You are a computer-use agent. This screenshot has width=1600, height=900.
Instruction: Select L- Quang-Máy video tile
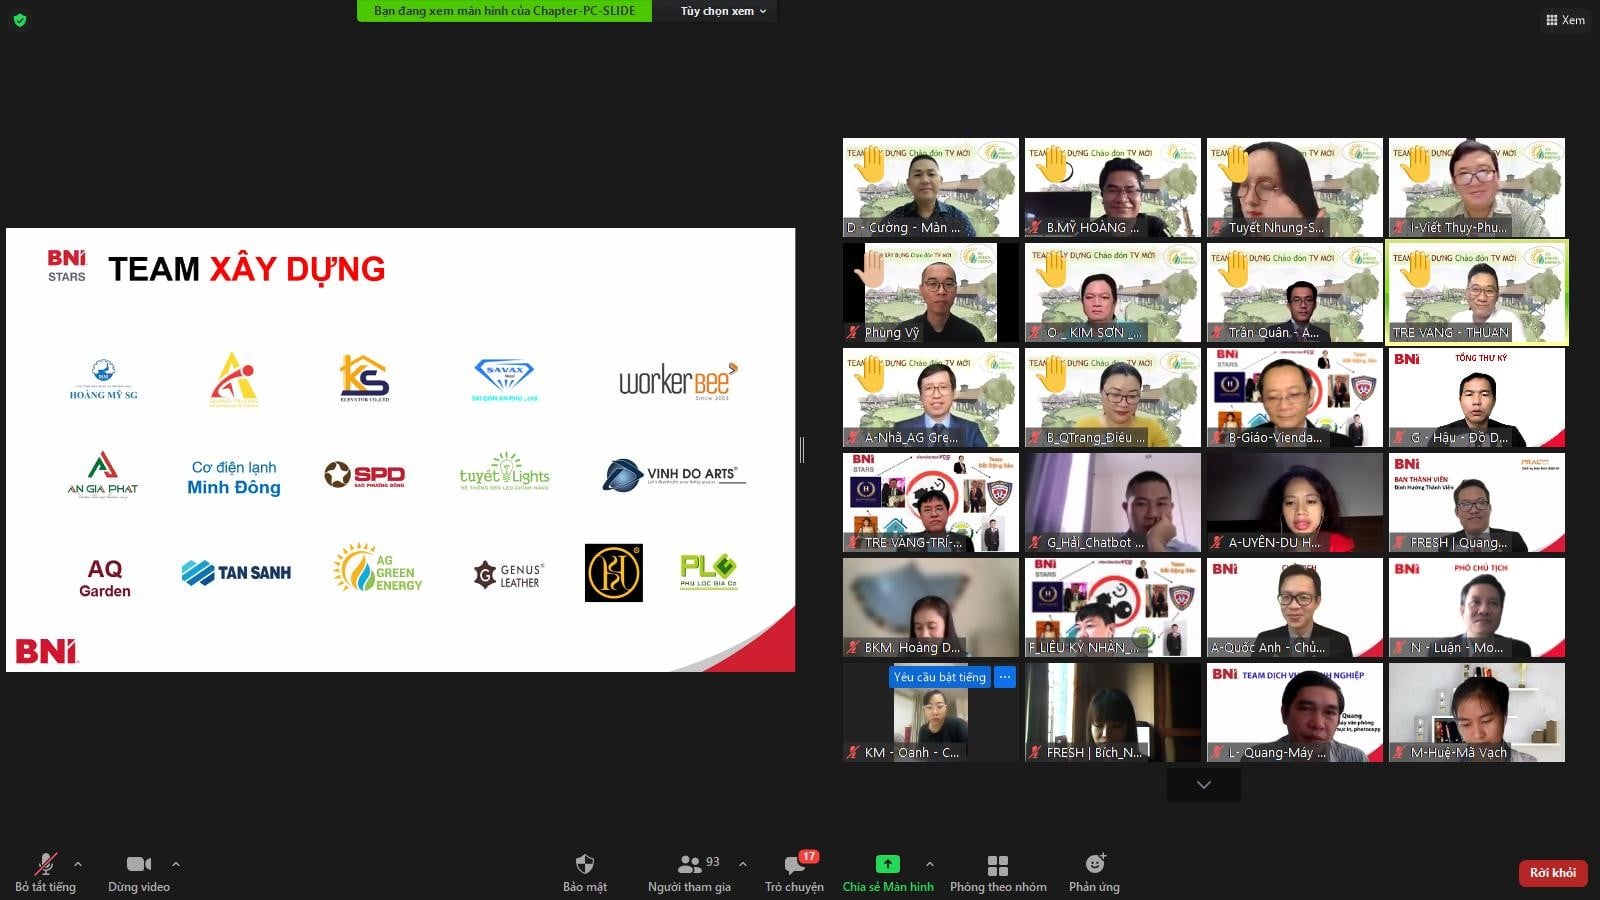pyautogui.click(x=1295, y=712)
